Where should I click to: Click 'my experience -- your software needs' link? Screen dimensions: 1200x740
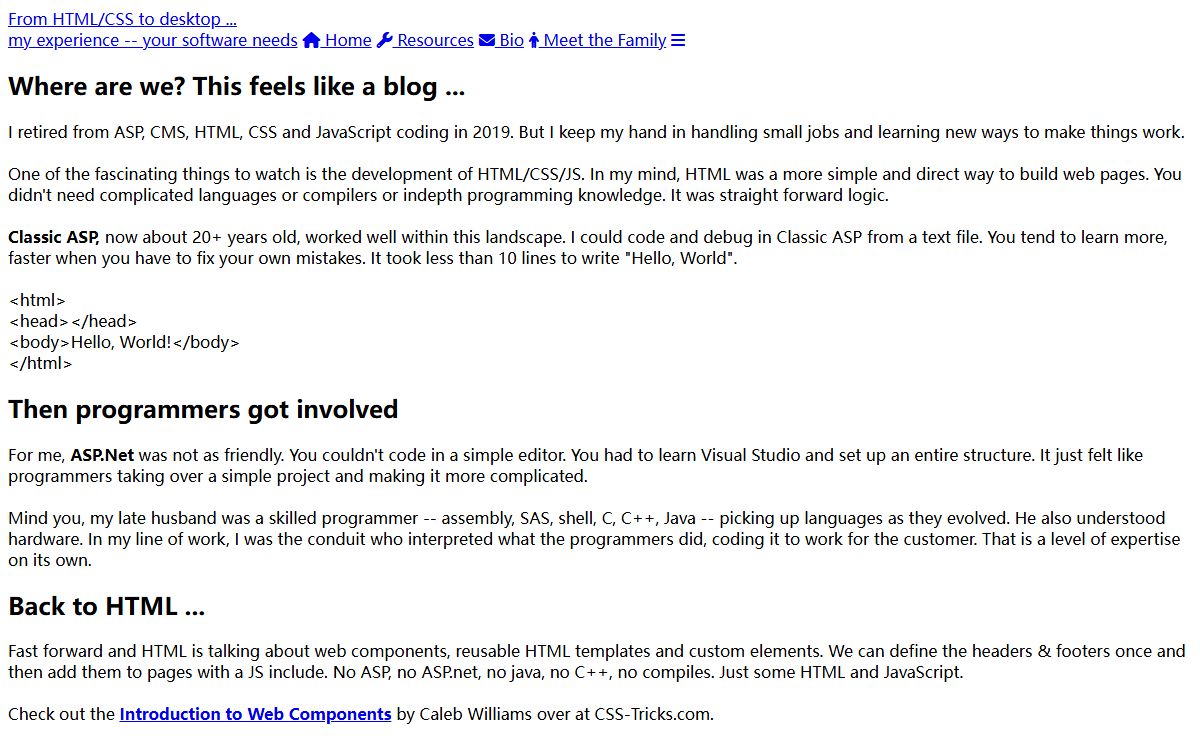(153, 40)
